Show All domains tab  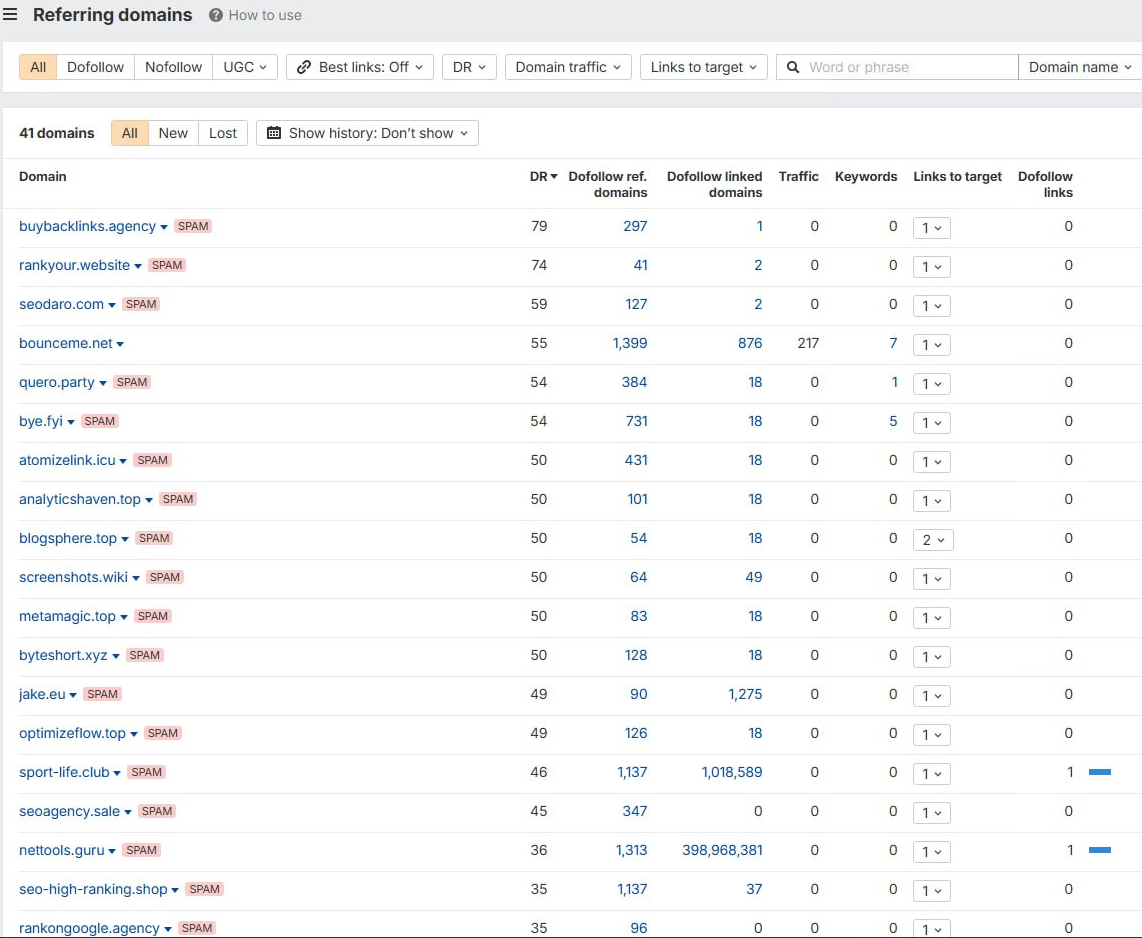tap(130, 133)
